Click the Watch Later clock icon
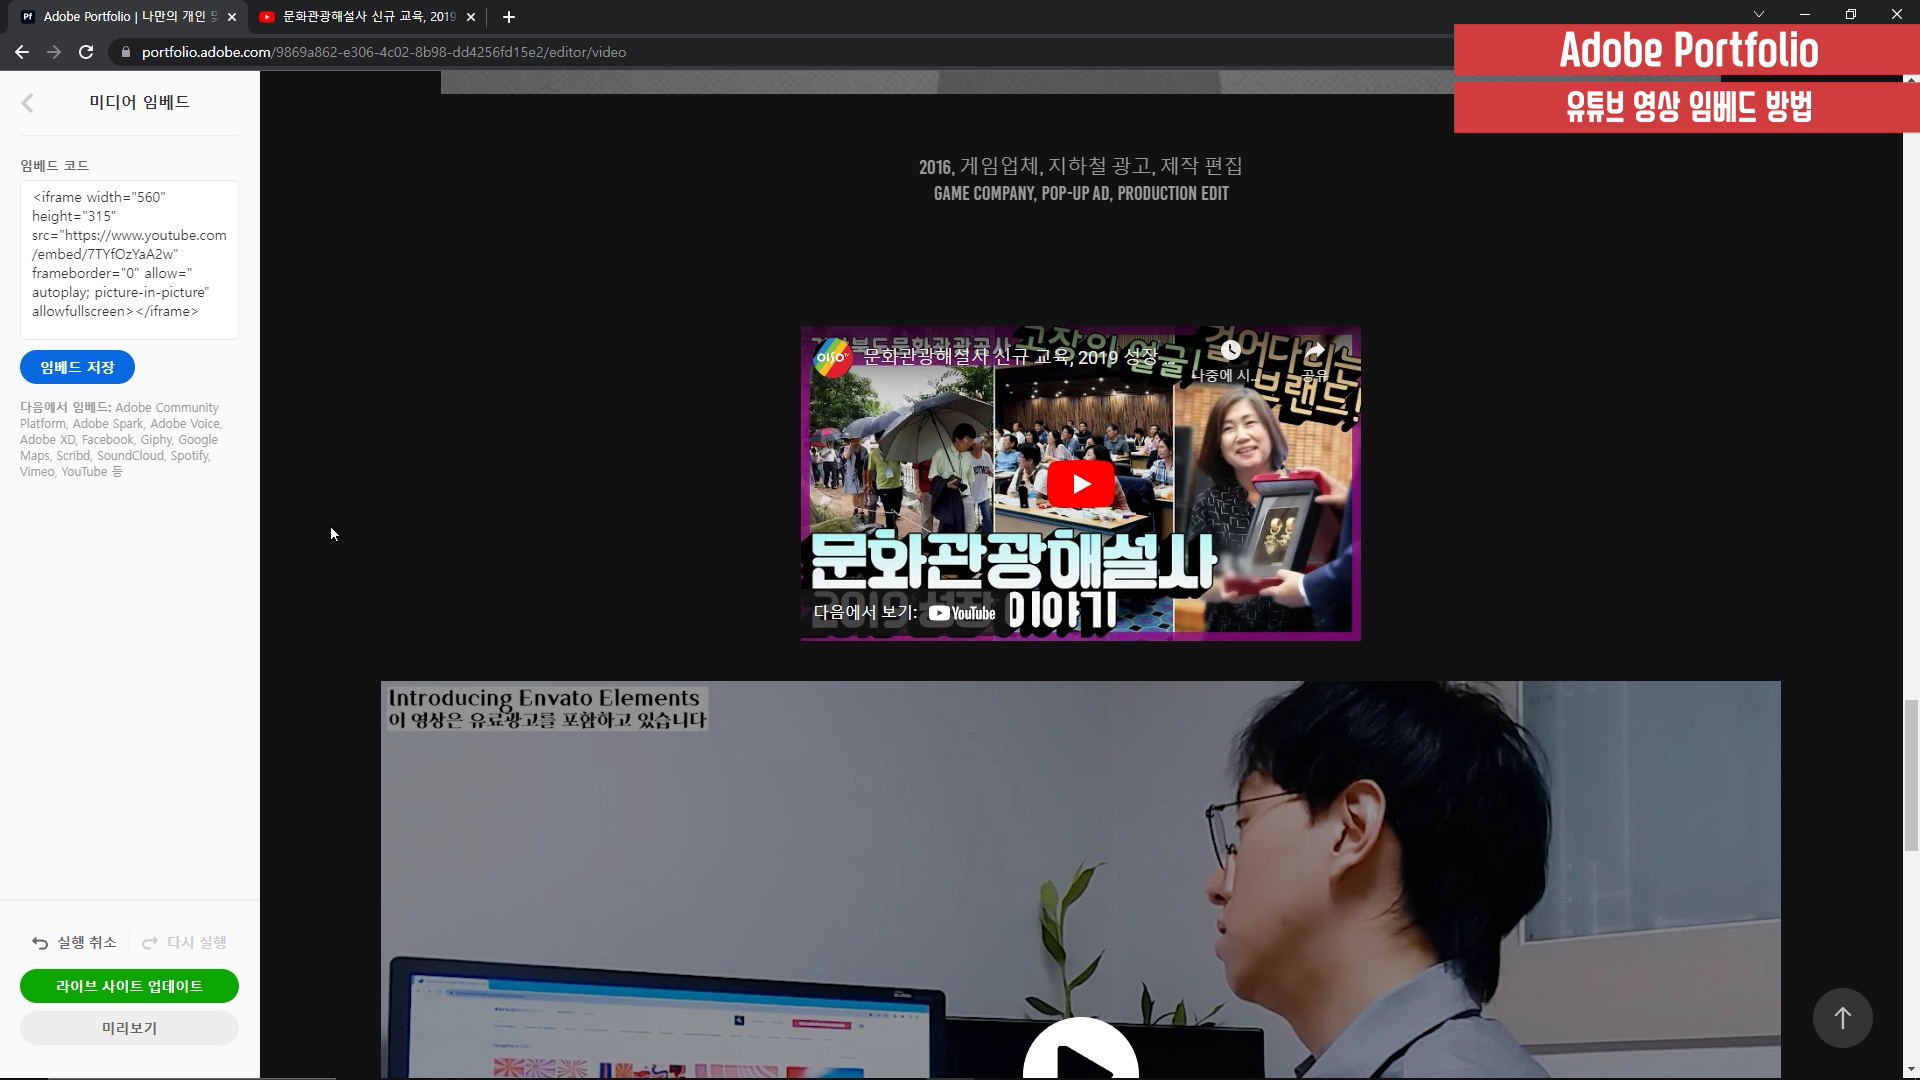This screenshot has height=1080, width=1920. [x=1230, y=351]
